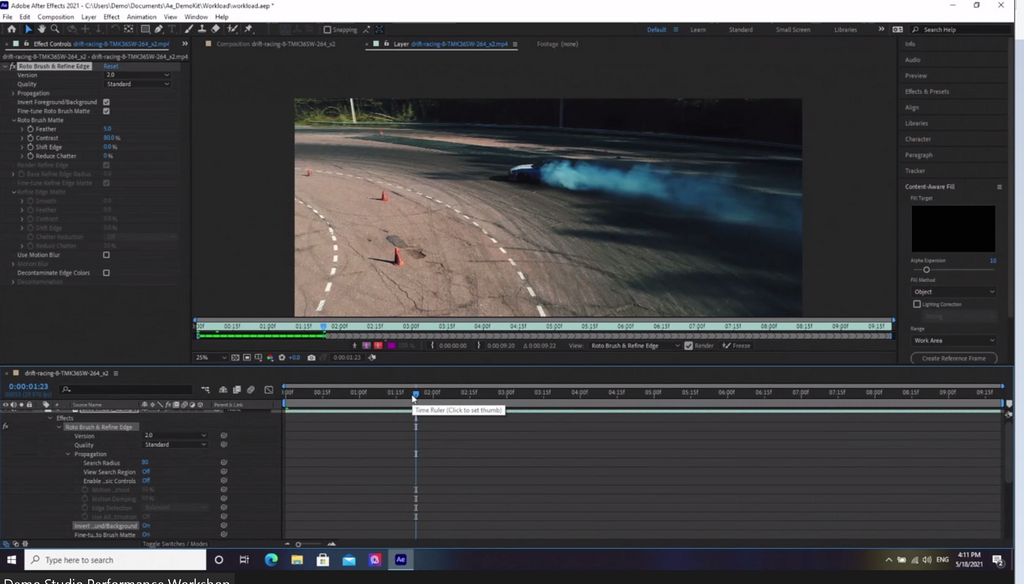The height and width of the screenshot is (584, 1024).
Task: Click the timeline zoom slider
Action: tap(298, 544)
